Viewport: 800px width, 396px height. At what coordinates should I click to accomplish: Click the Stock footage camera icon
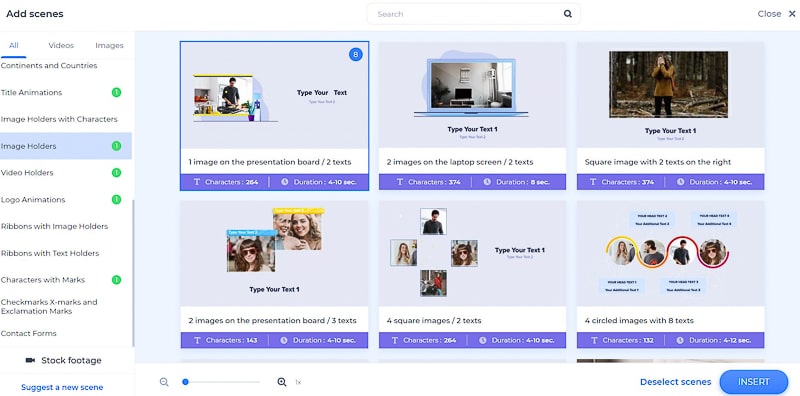point(30,360)
